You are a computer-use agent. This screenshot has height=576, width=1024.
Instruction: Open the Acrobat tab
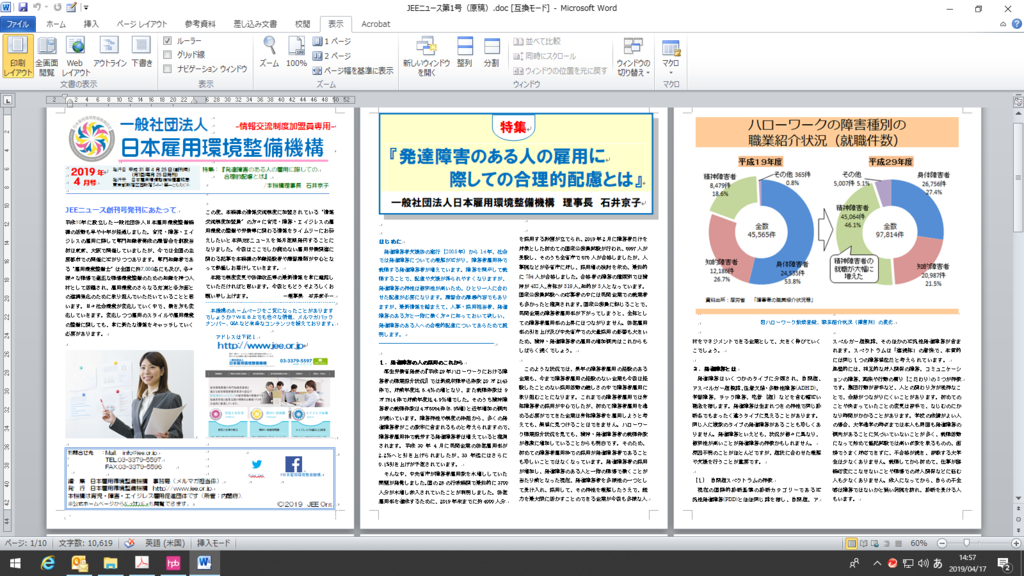[x=376, y=24]
